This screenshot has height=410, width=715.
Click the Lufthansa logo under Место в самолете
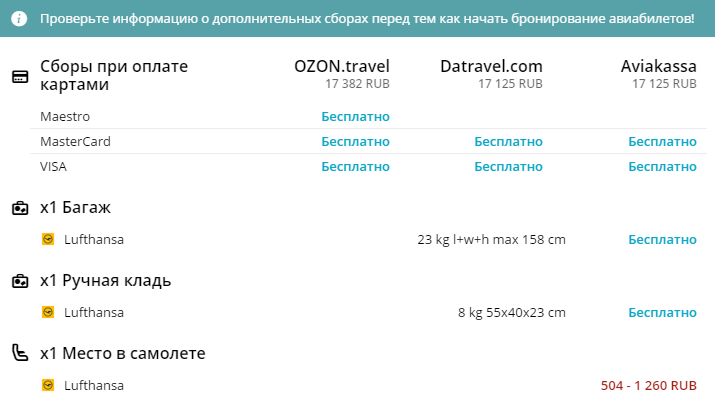coord(48,385)
